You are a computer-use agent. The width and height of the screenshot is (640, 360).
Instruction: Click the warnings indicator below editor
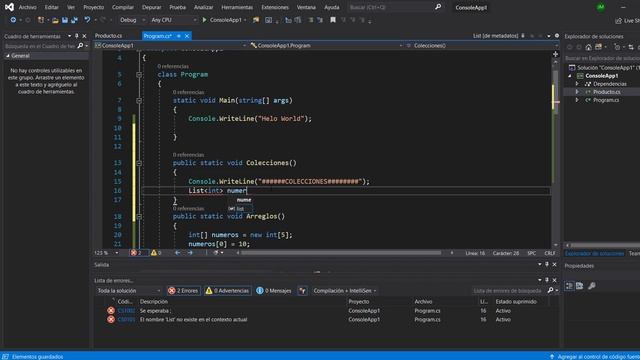tap(156, 253)
